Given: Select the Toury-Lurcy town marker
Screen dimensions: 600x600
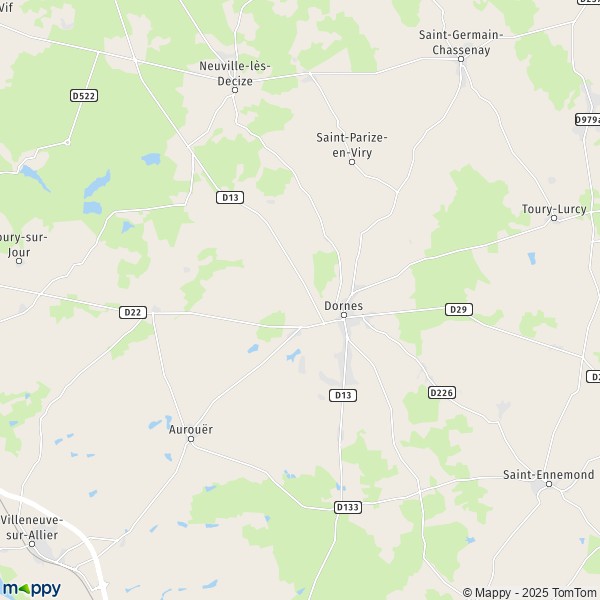Looking at the screenshot, I should tap(554, 218).
